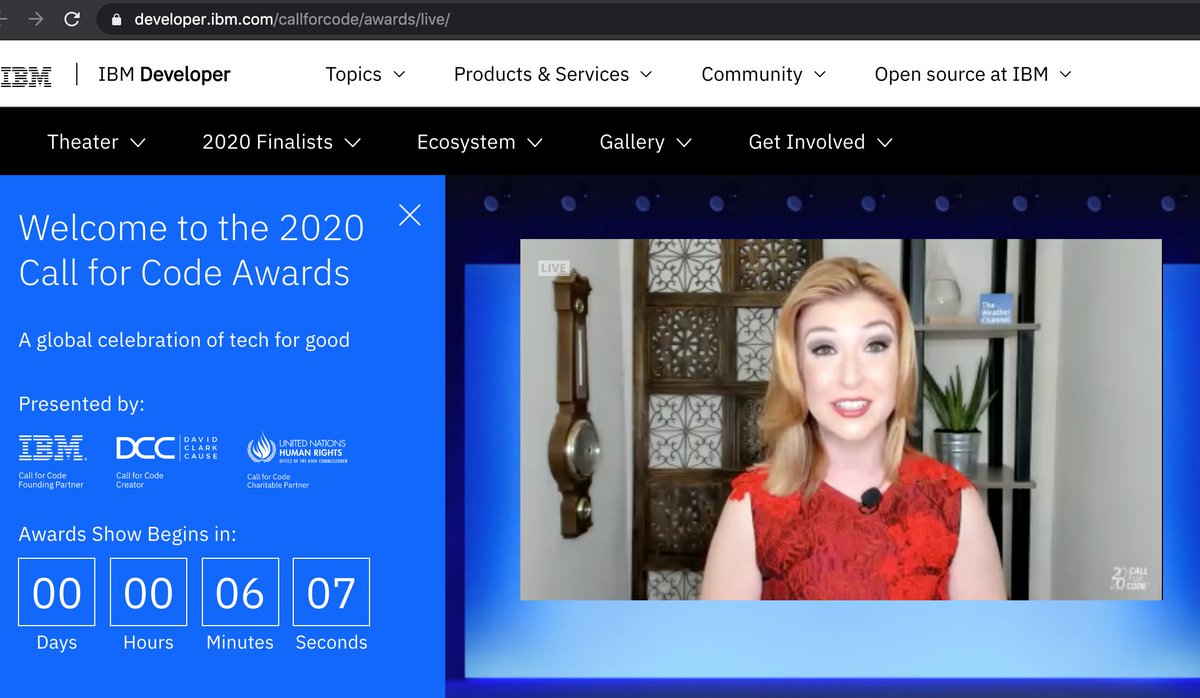This screenshot has width=1200, height=698.
Task: Click the IBM Founding Partner logo
Action: tap(52, 447)
